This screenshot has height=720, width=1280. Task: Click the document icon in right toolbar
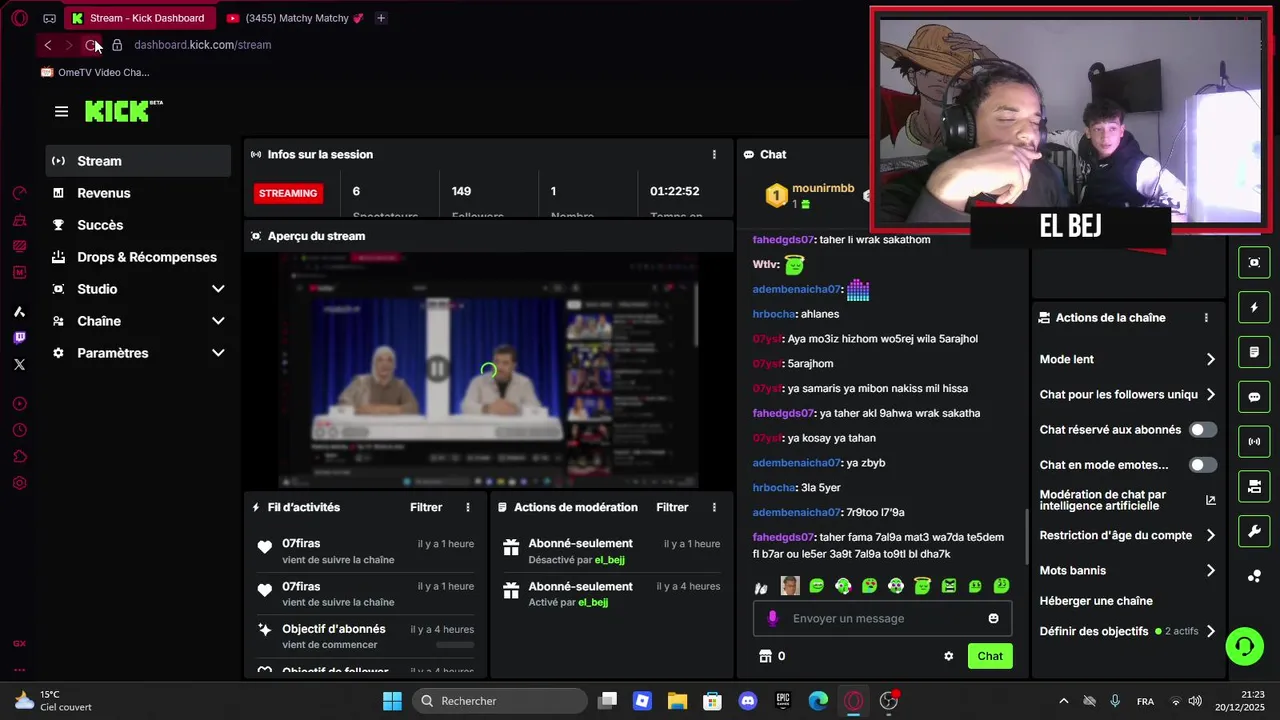[1254, 352]
